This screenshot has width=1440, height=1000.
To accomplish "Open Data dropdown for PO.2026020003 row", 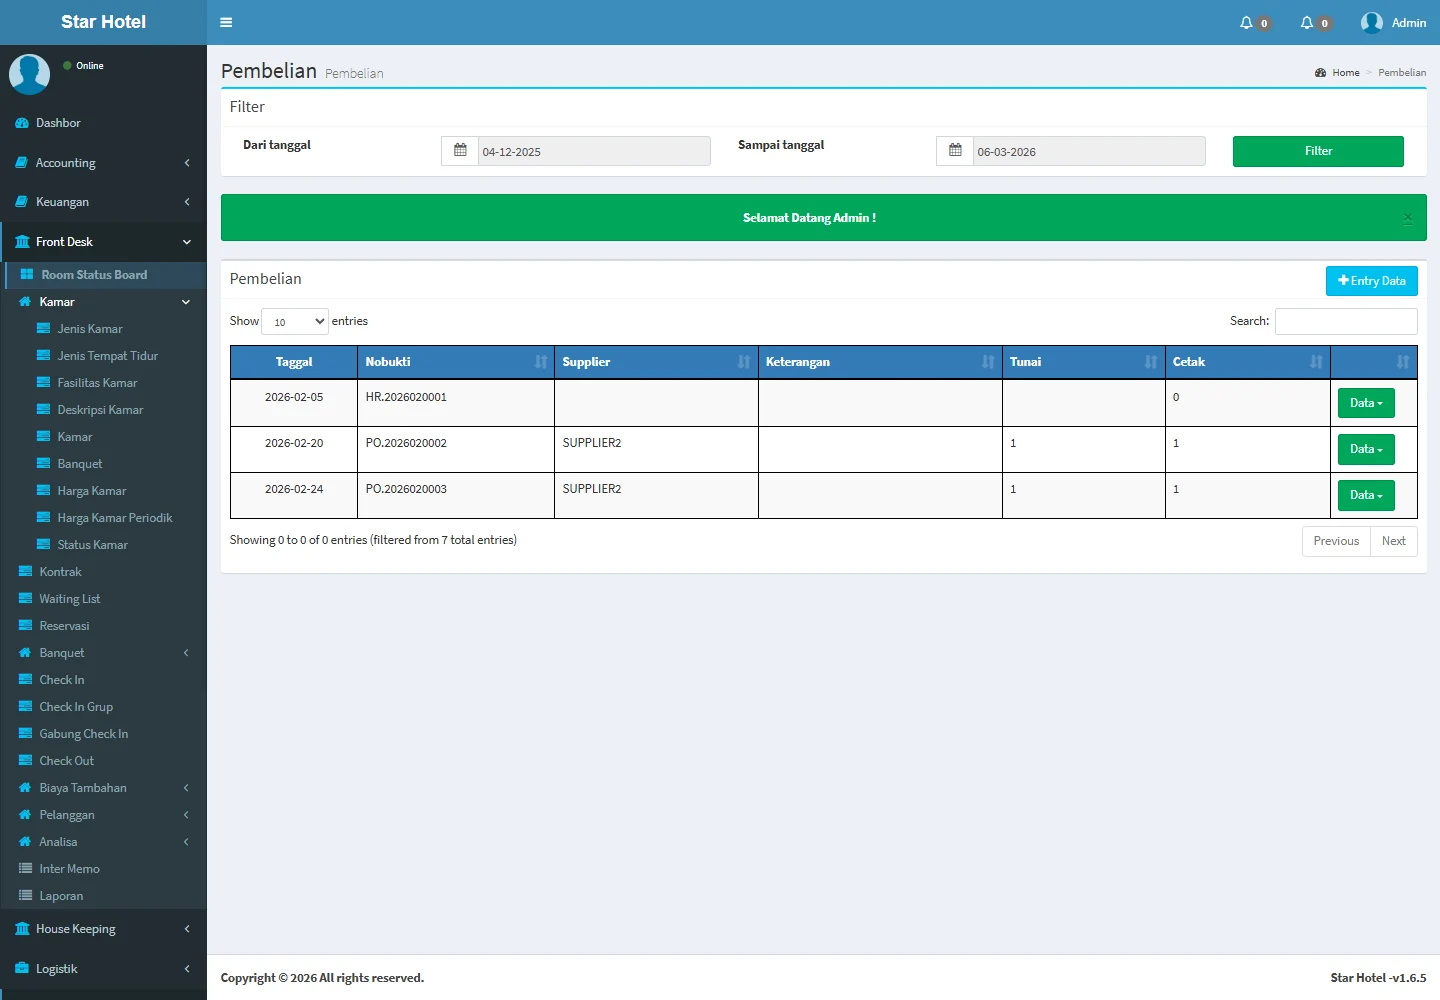I will (1365, 495).
